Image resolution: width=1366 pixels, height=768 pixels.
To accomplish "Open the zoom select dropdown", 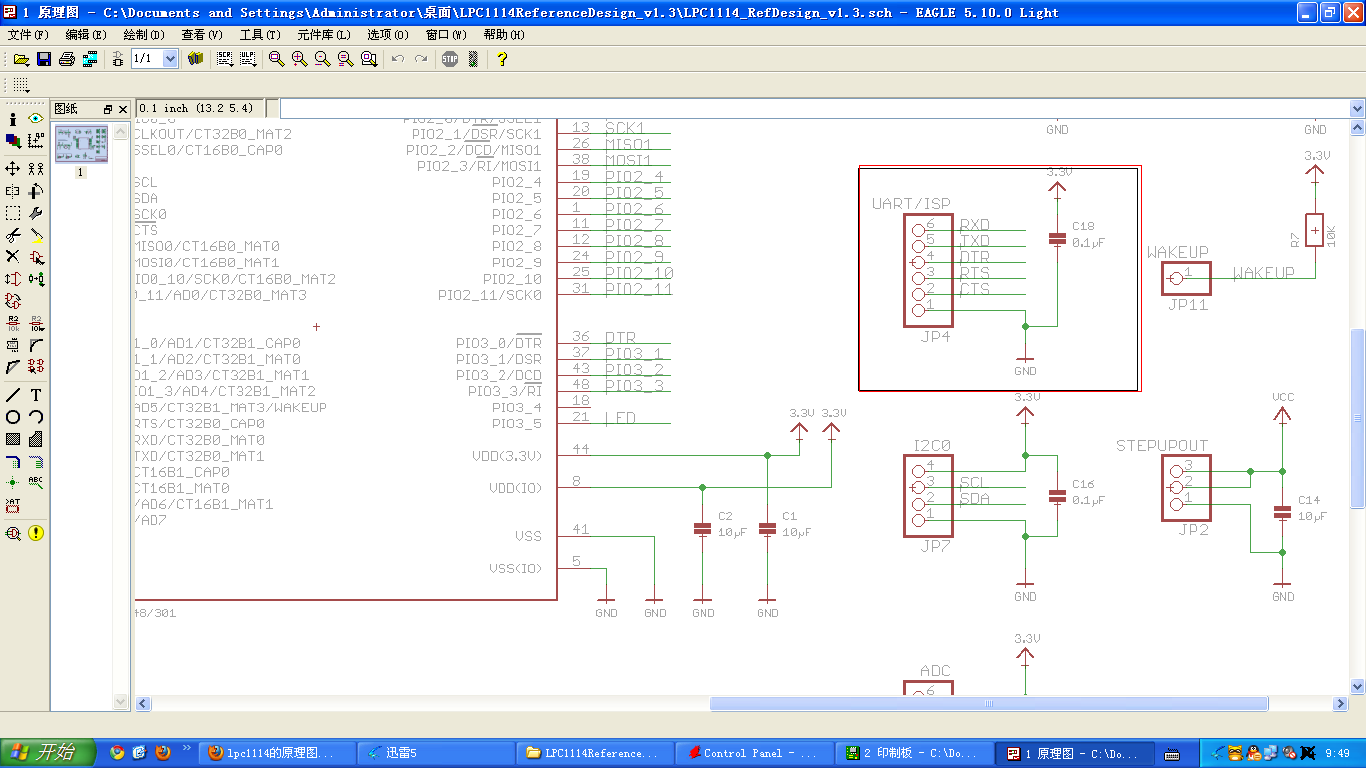I will [369, 59].
